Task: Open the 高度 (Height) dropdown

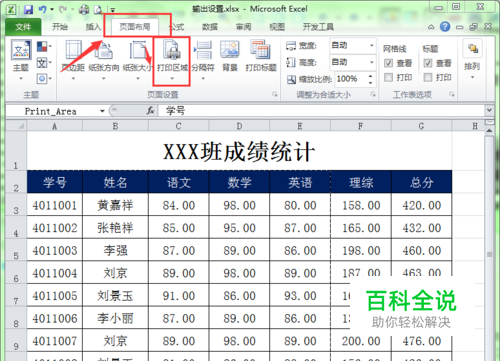Action: point(371,62)
